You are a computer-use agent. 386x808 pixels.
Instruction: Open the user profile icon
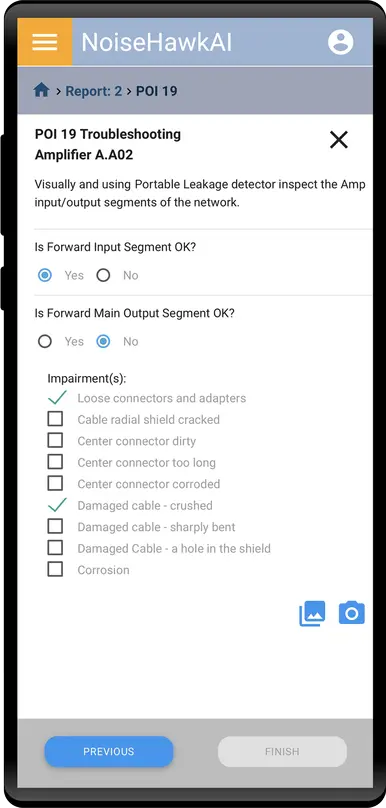tap(341, 42)
